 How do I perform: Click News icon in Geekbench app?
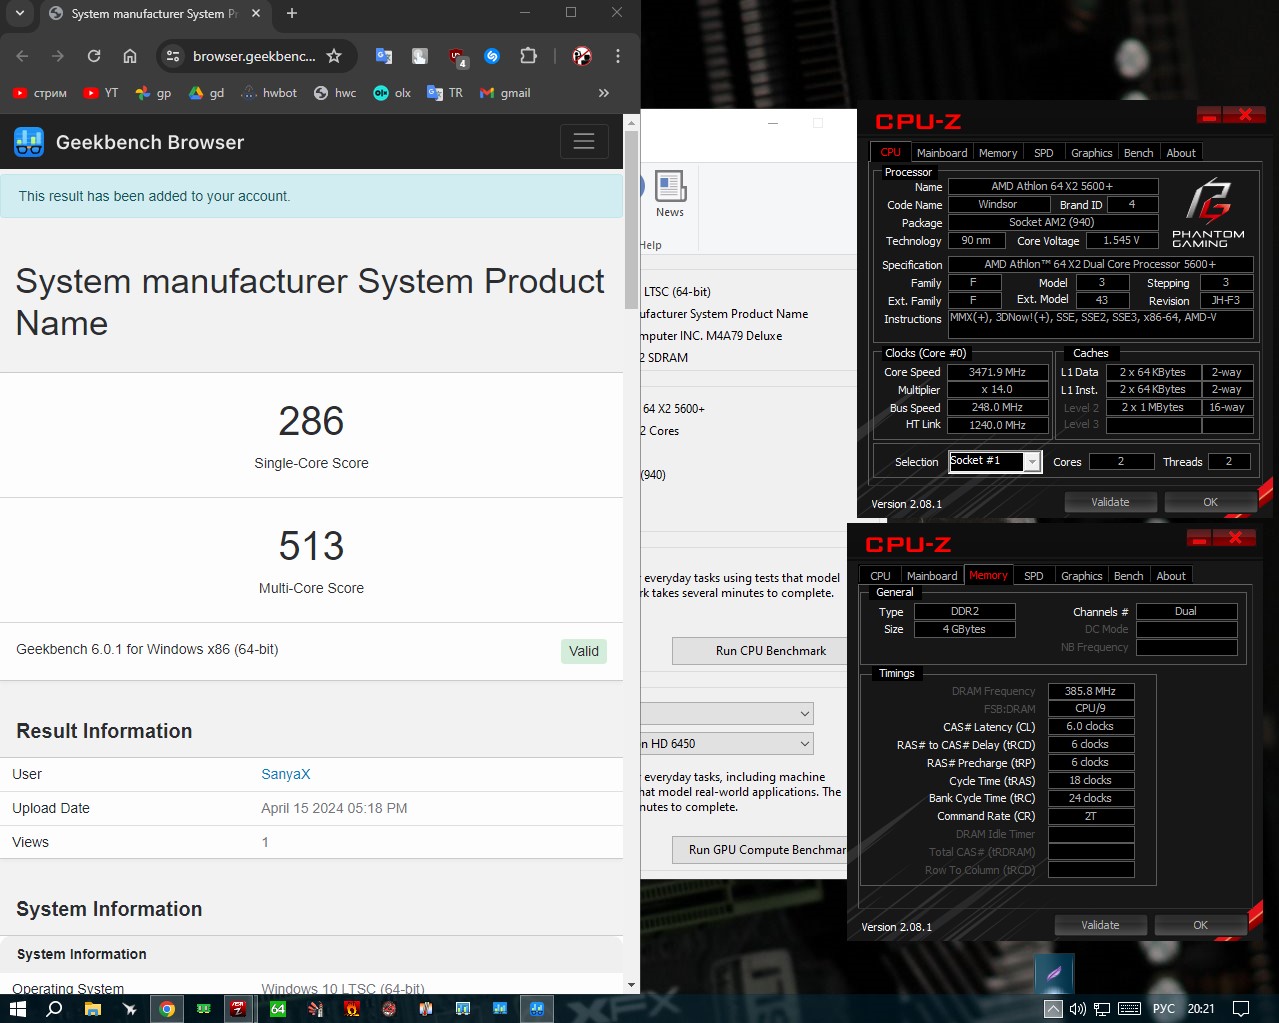670,194
